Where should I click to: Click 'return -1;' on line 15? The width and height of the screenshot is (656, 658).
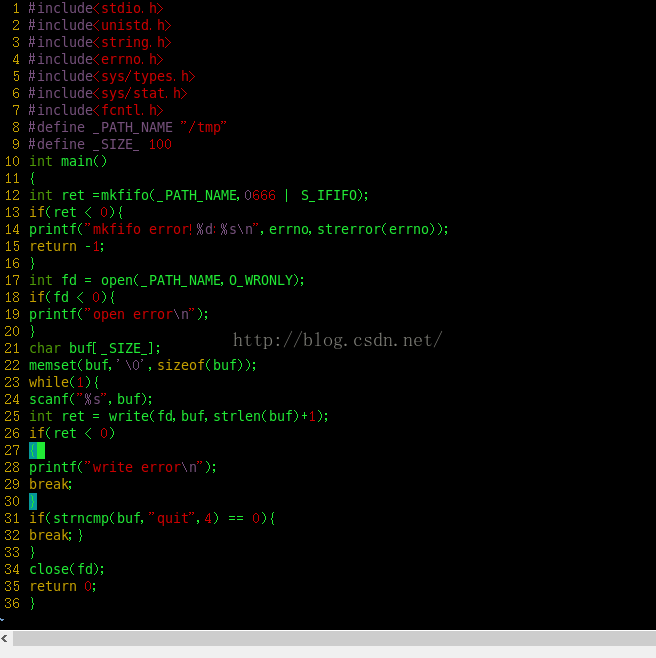pos(67,246)
